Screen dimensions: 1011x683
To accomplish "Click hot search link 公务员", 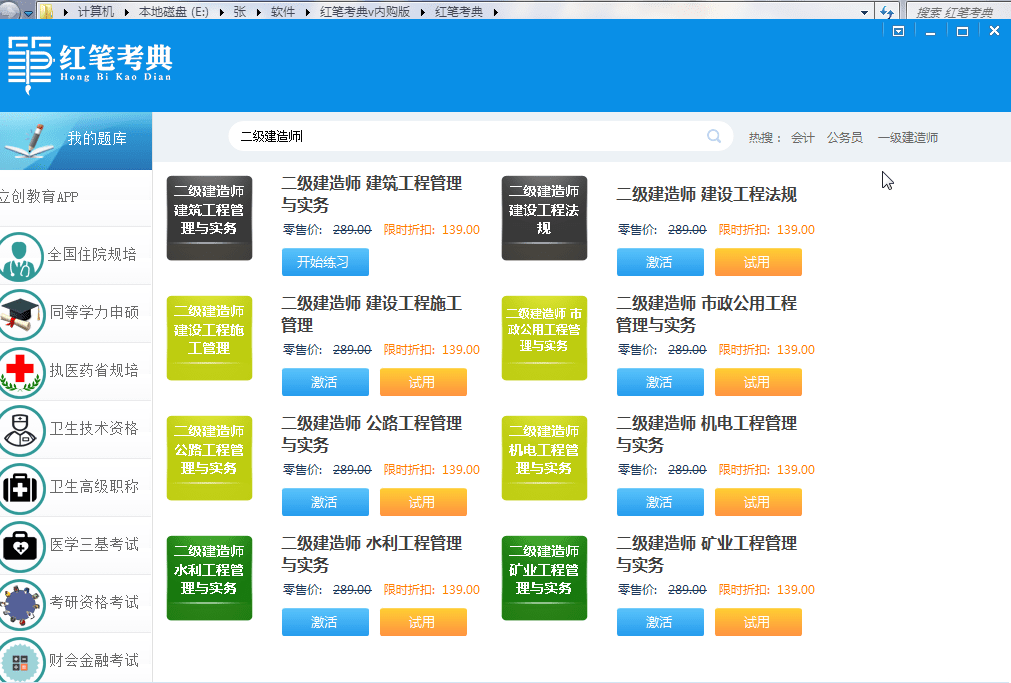I will tap(845, 137).
